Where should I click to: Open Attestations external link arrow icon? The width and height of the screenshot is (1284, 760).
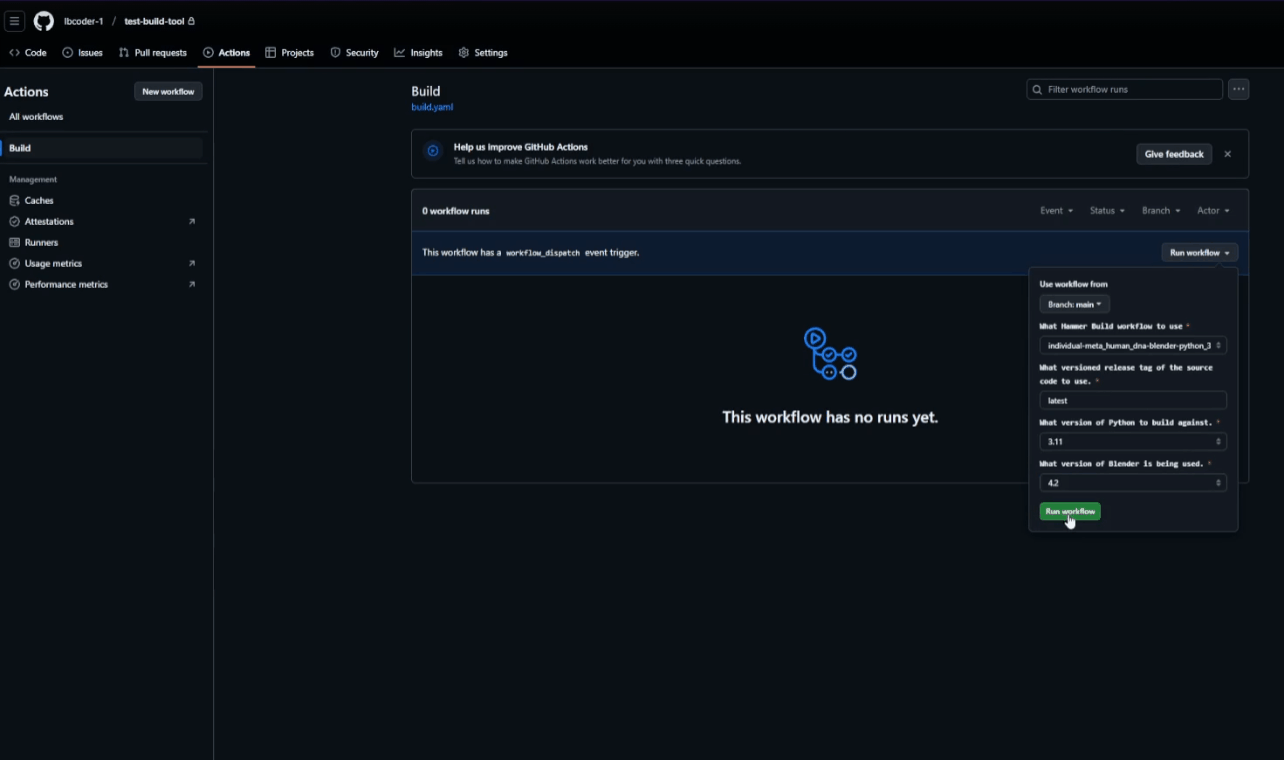191,222
